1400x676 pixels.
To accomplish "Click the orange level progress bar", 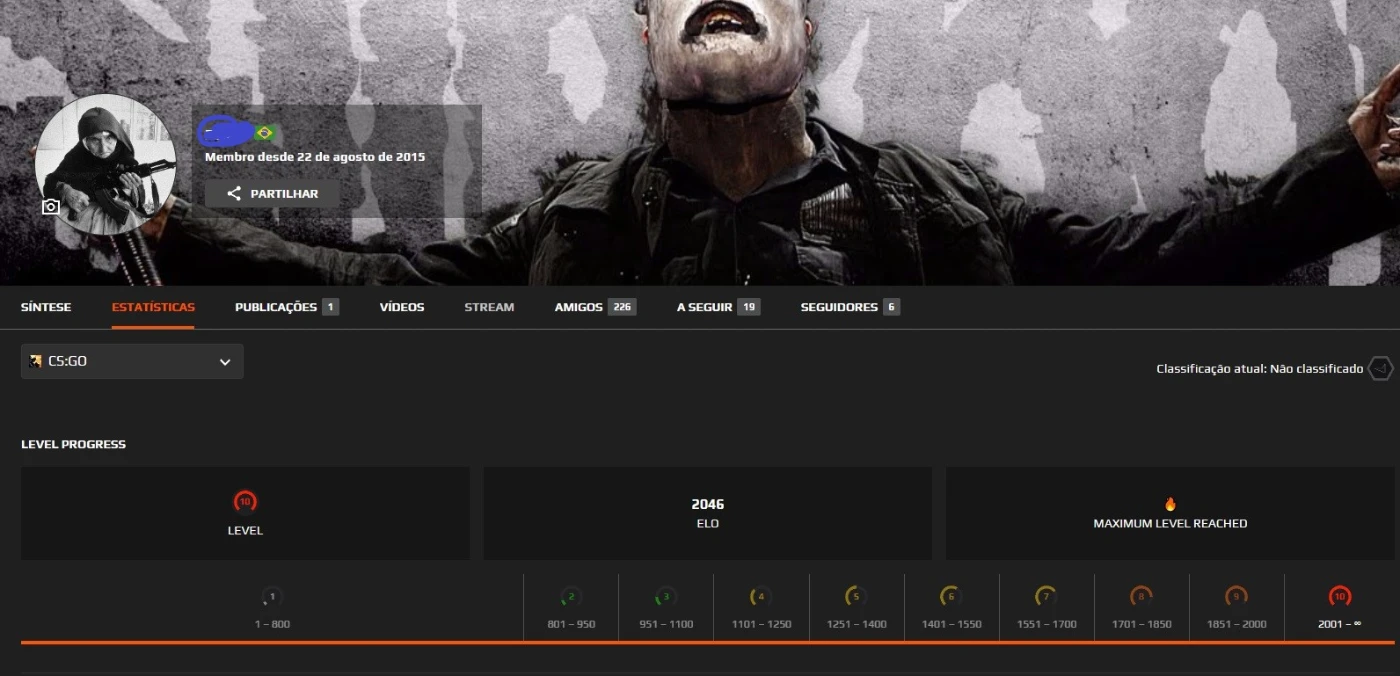I will (707, 643).
